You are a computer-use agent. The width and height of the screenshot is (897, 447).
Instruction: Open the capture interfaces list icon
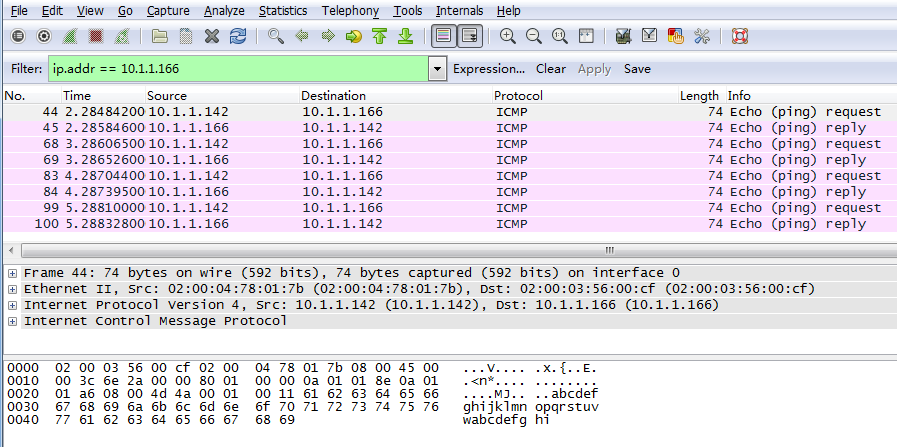(18, 37)
